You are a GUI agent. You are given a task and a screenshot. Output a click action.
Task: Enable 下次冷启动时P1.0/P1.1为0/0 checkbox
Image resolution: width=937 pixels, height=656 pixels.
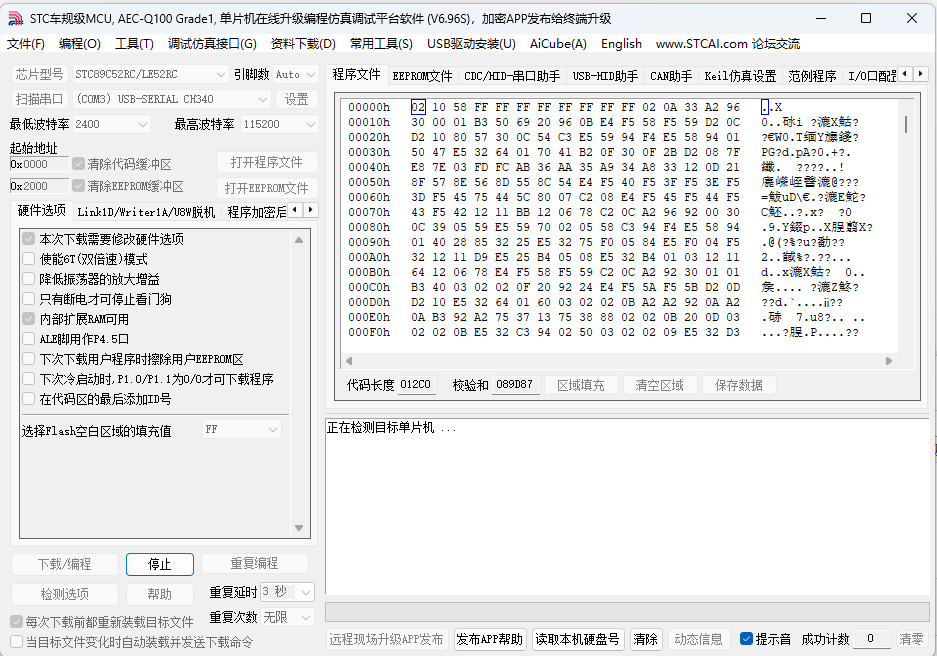[x=29, y=379]
